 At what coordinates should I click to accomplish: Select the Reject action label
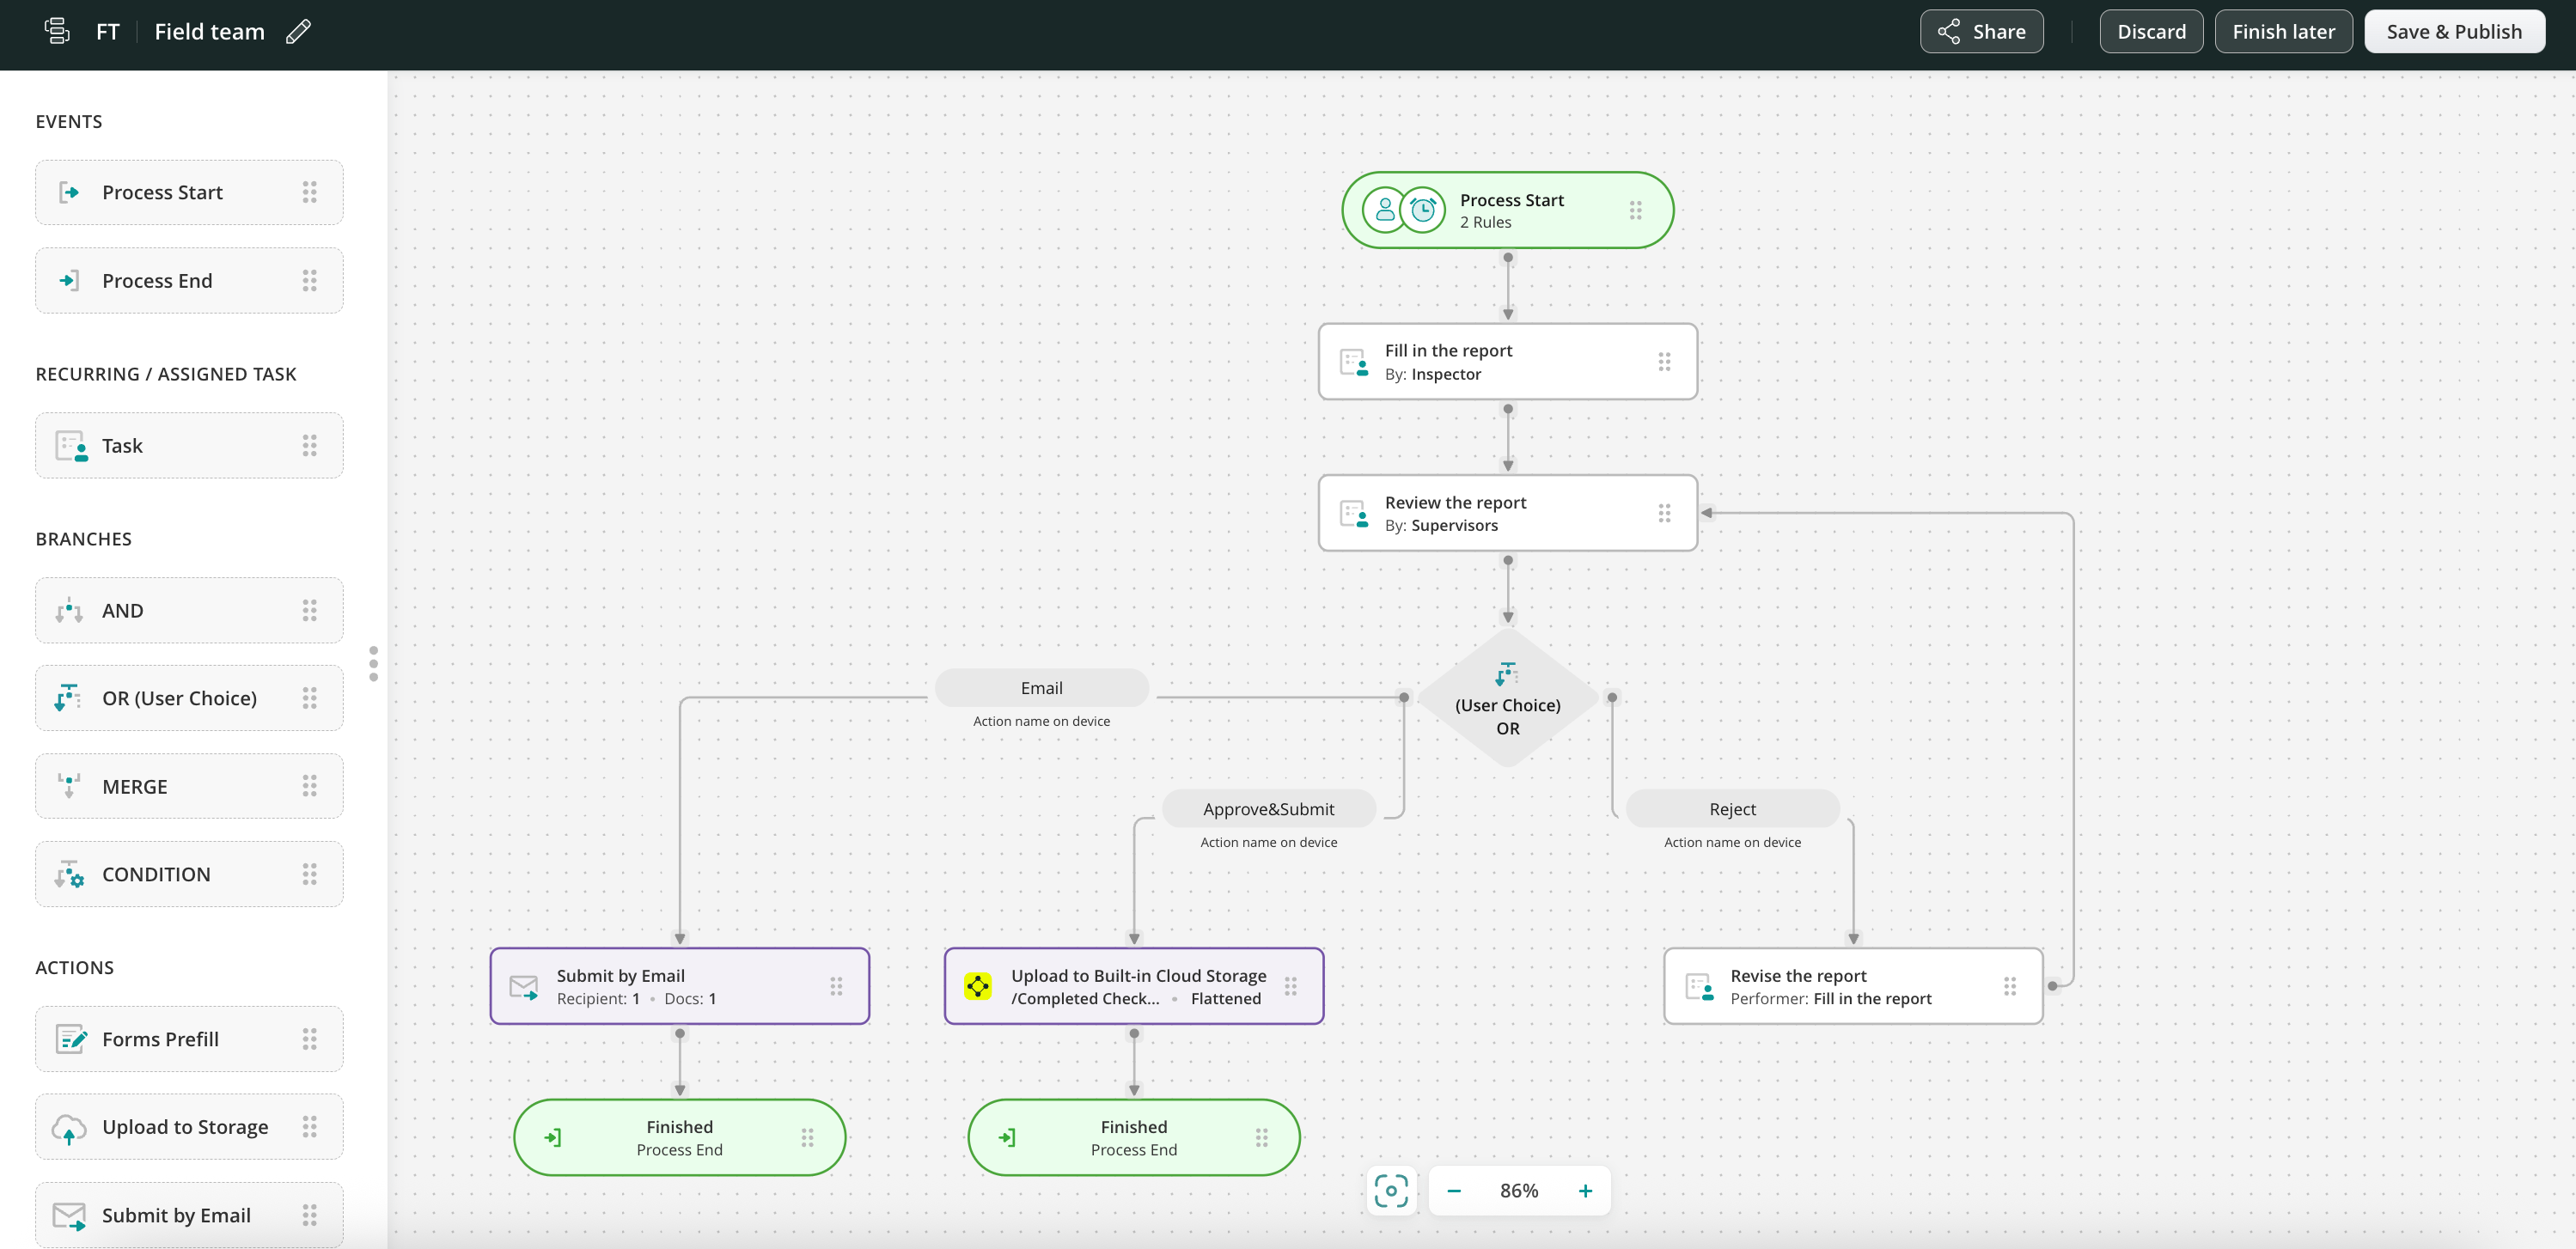[1732, 809]
